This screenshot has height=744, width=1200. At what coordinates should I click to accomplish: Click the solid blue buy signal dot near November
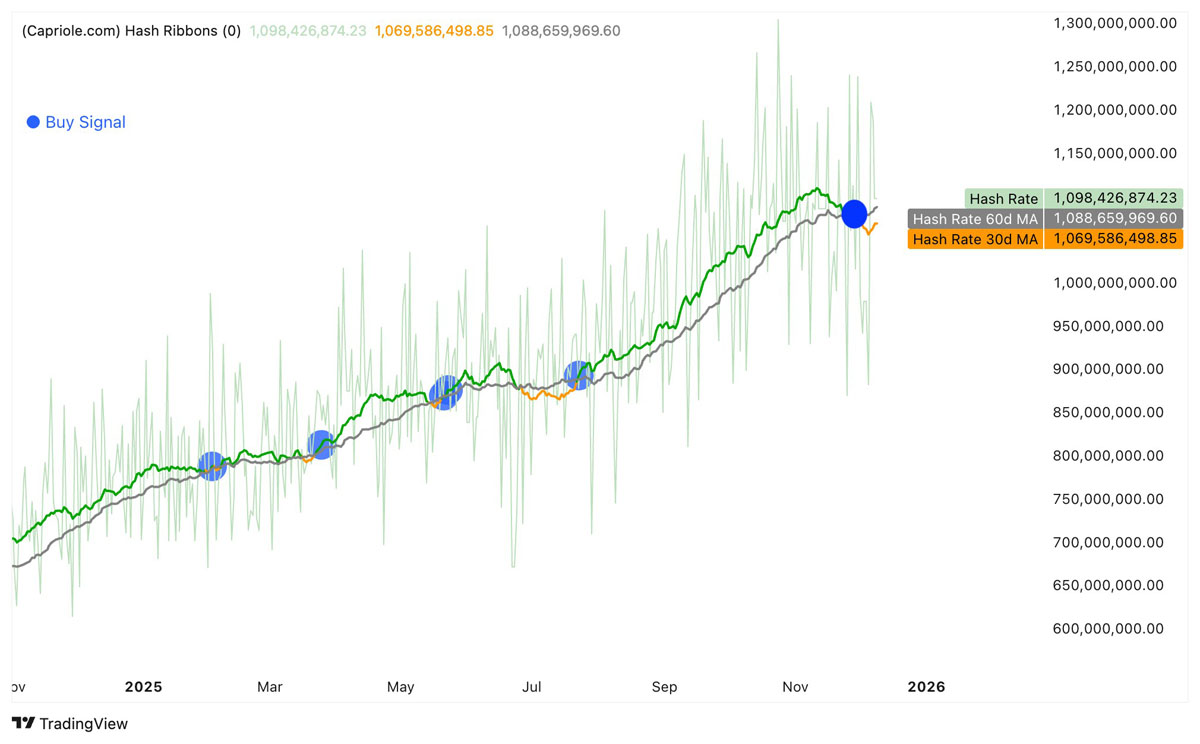(x=853, y=214)
